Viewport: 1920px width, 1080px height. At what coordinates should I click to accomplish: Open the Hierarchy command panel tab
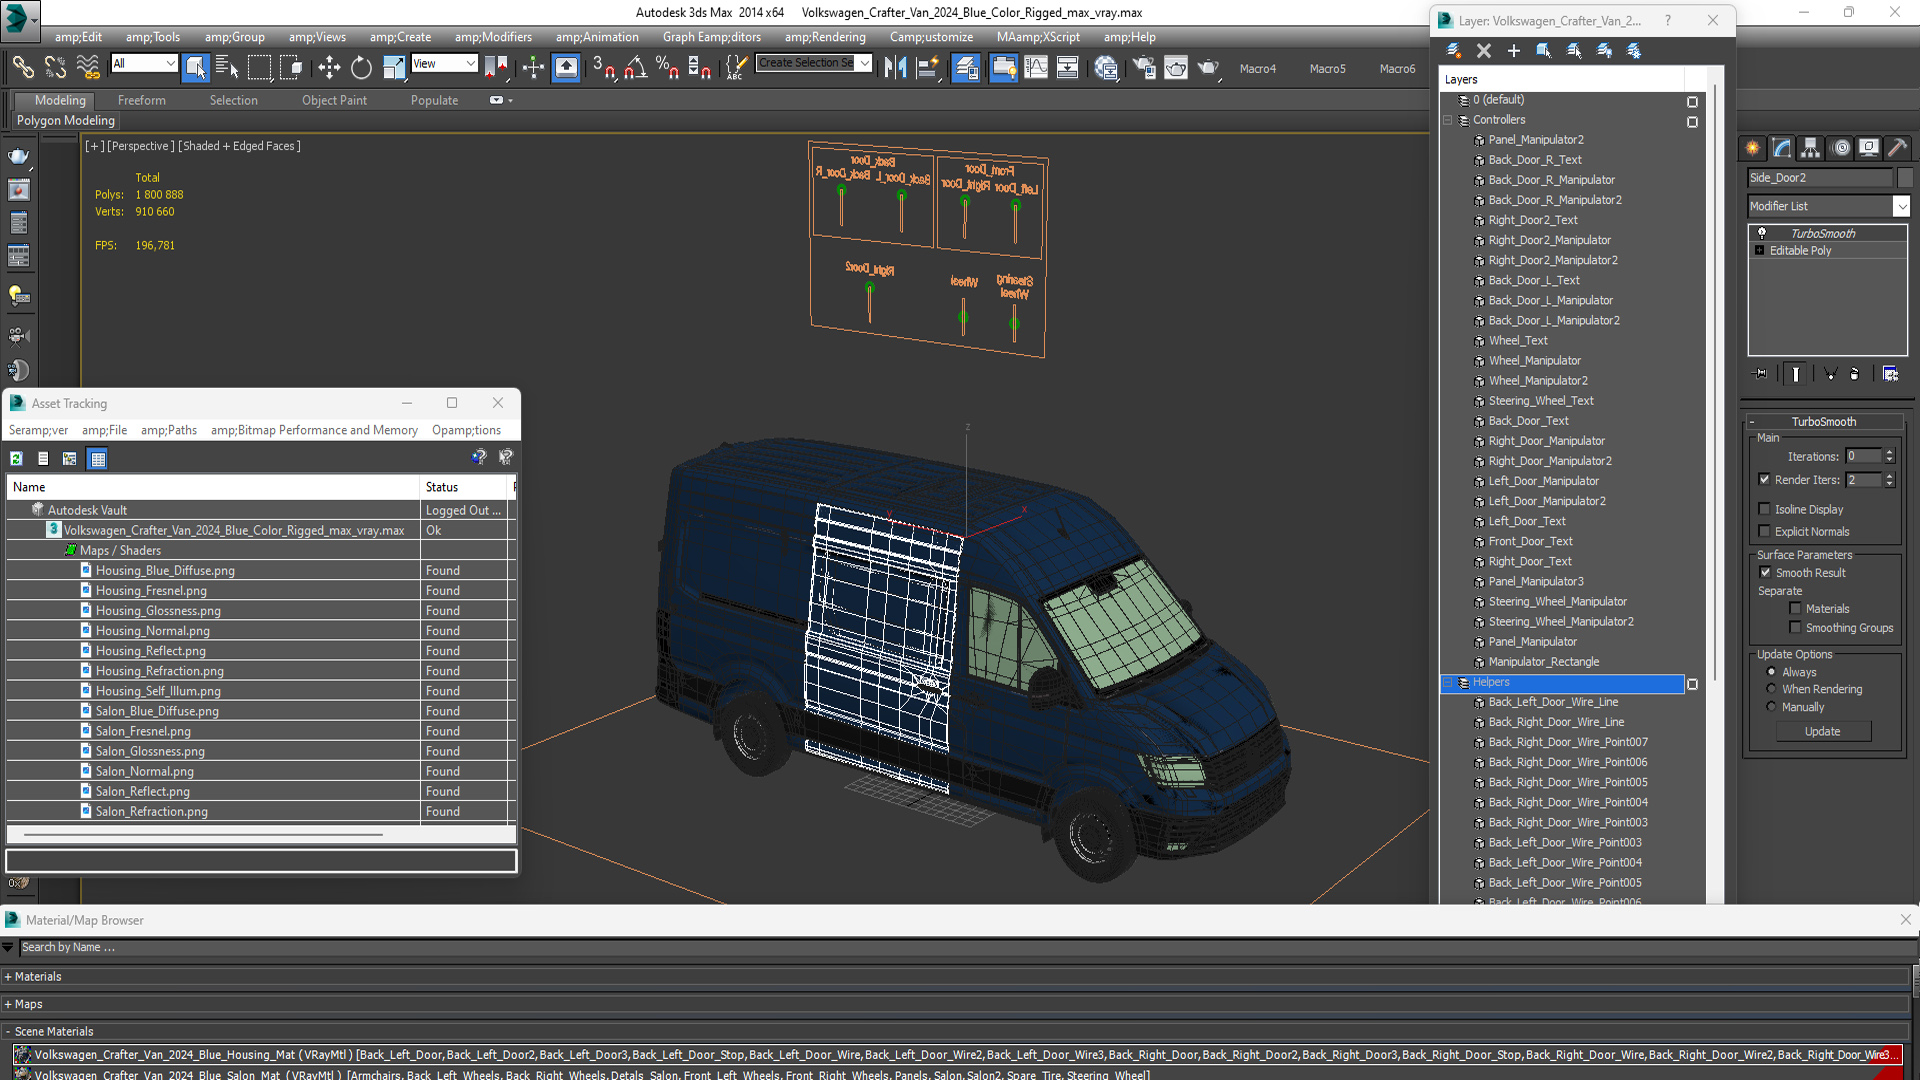coord(1811,148)
